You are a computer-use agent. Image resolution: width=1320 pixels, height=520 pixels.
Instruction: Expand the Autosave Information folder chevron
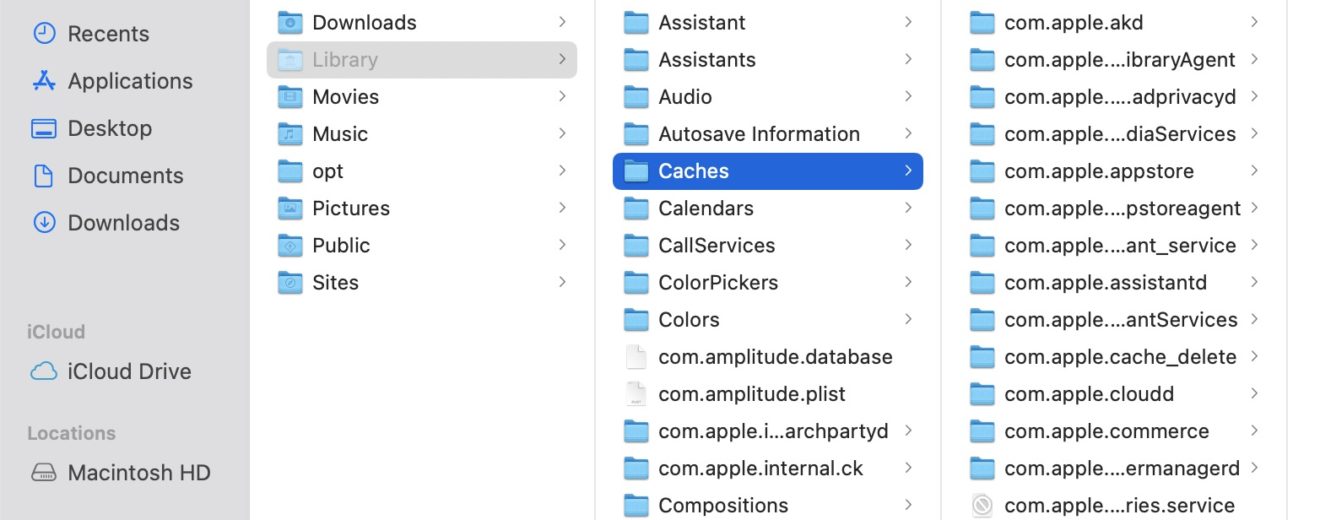point(908,134)
